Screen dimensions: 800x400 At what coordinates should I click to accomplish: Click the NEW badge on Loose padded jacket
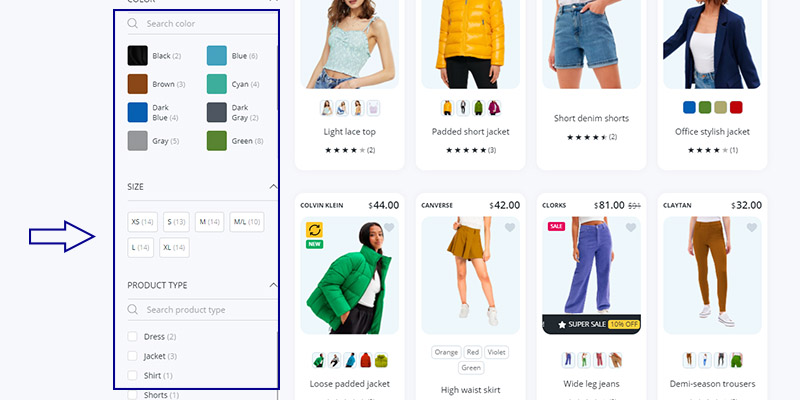click(314, 244)
